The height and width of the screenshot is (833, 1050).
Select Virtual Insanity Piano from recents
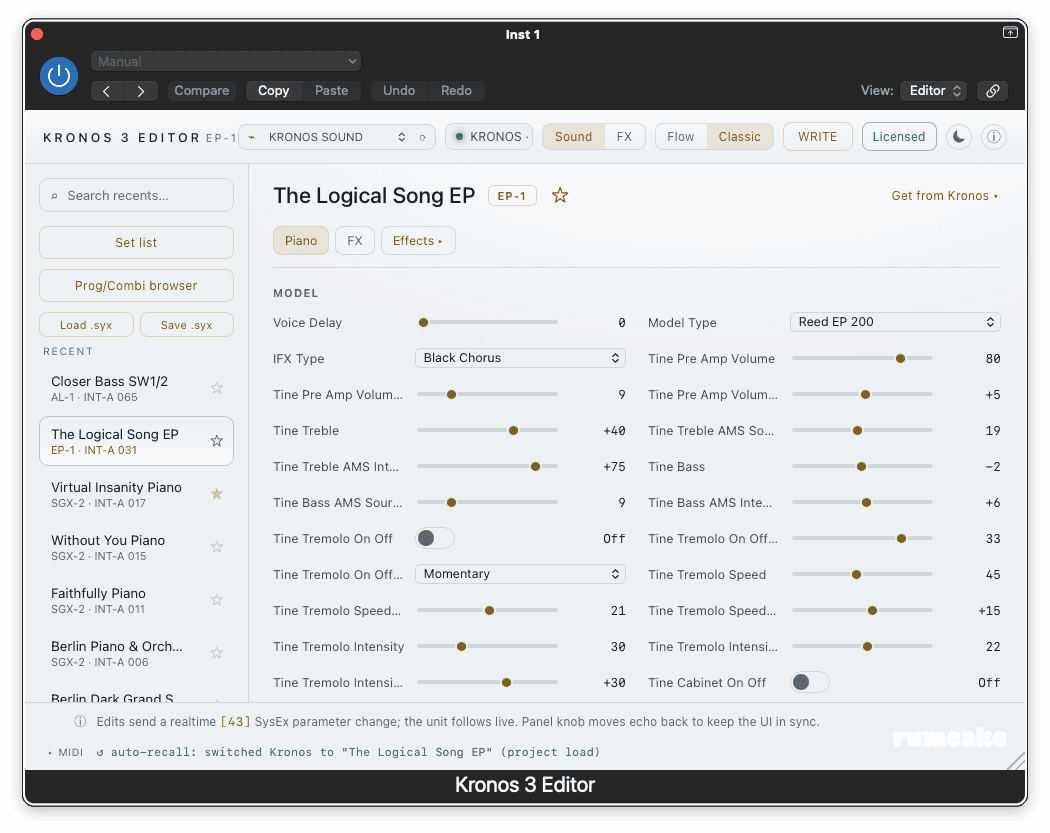[x=136, y=494]
